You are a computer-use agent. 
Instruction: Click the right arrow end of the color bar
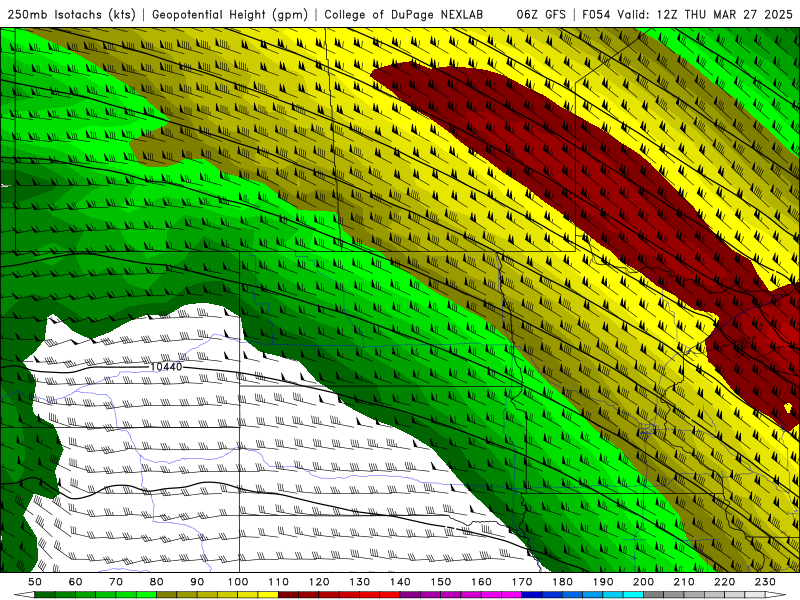pyautogui.click(x=776, y=595)
